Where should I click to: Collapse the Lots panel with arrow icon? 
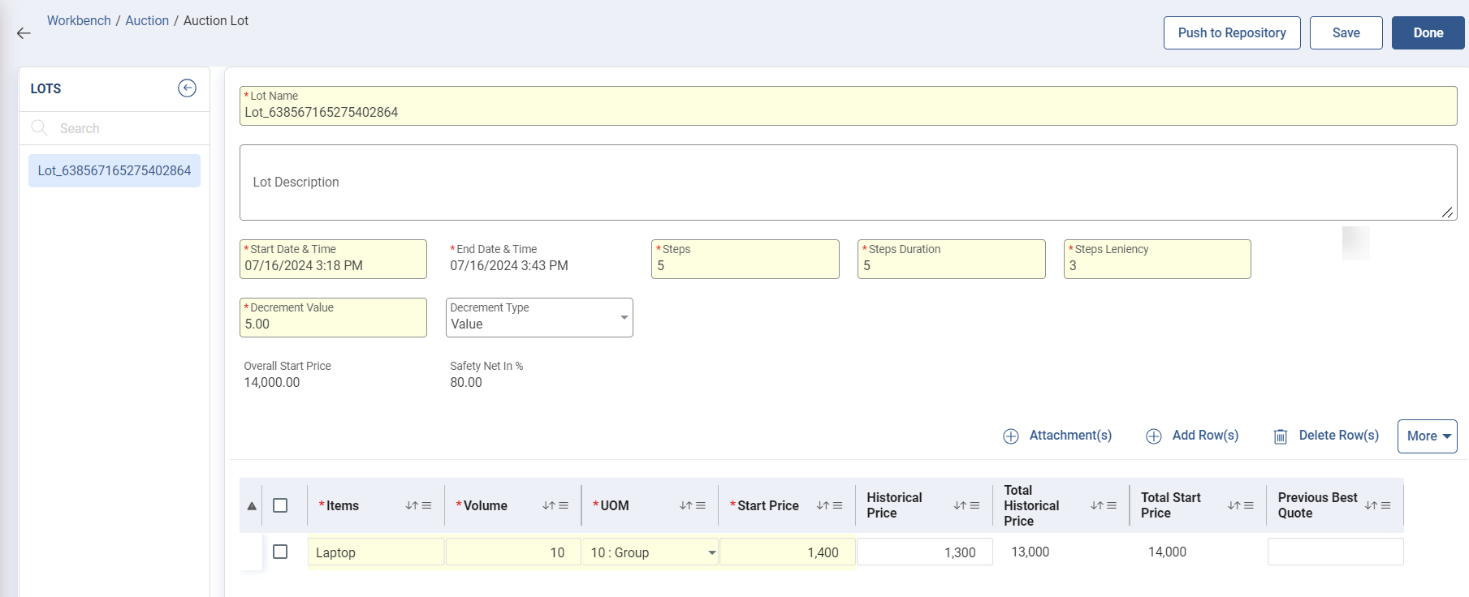(x=187, y=88)
